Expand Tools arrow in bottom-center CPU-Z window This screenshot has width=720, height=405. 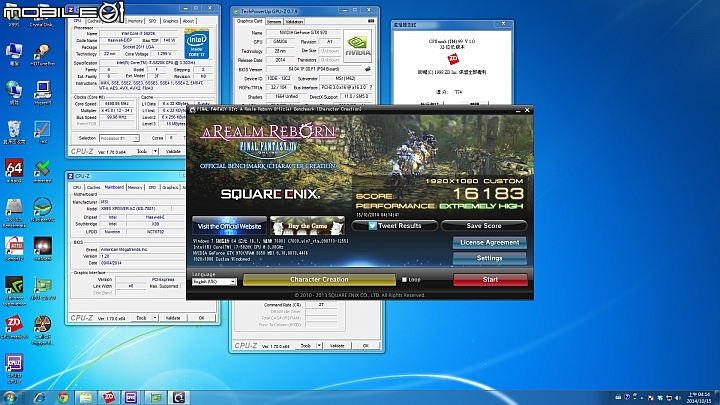pos(319,345)
